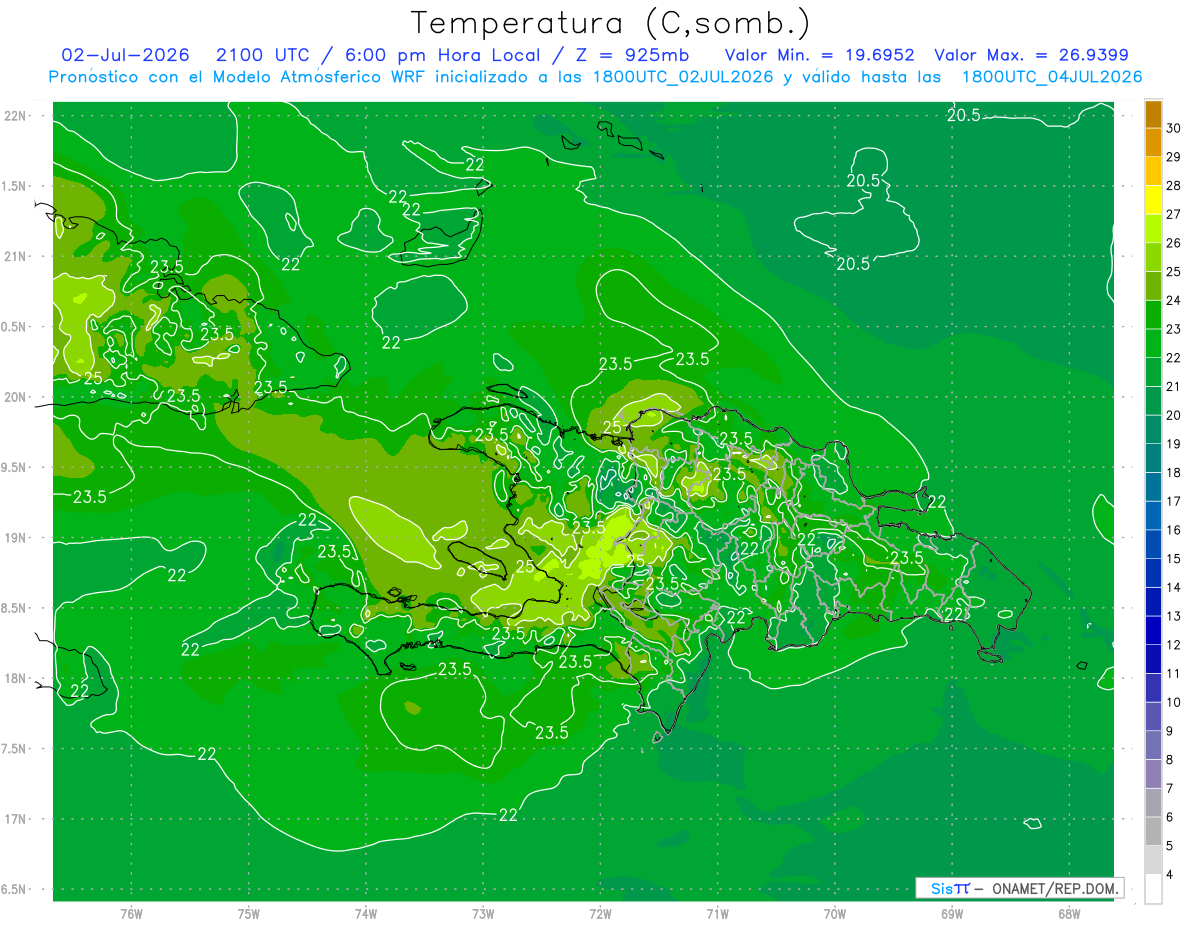The width and height of the screenshot is (1200, 927).
Task: Click the valid-until time '1800UTC_04JUL2026'
Action: point(1052,77)
